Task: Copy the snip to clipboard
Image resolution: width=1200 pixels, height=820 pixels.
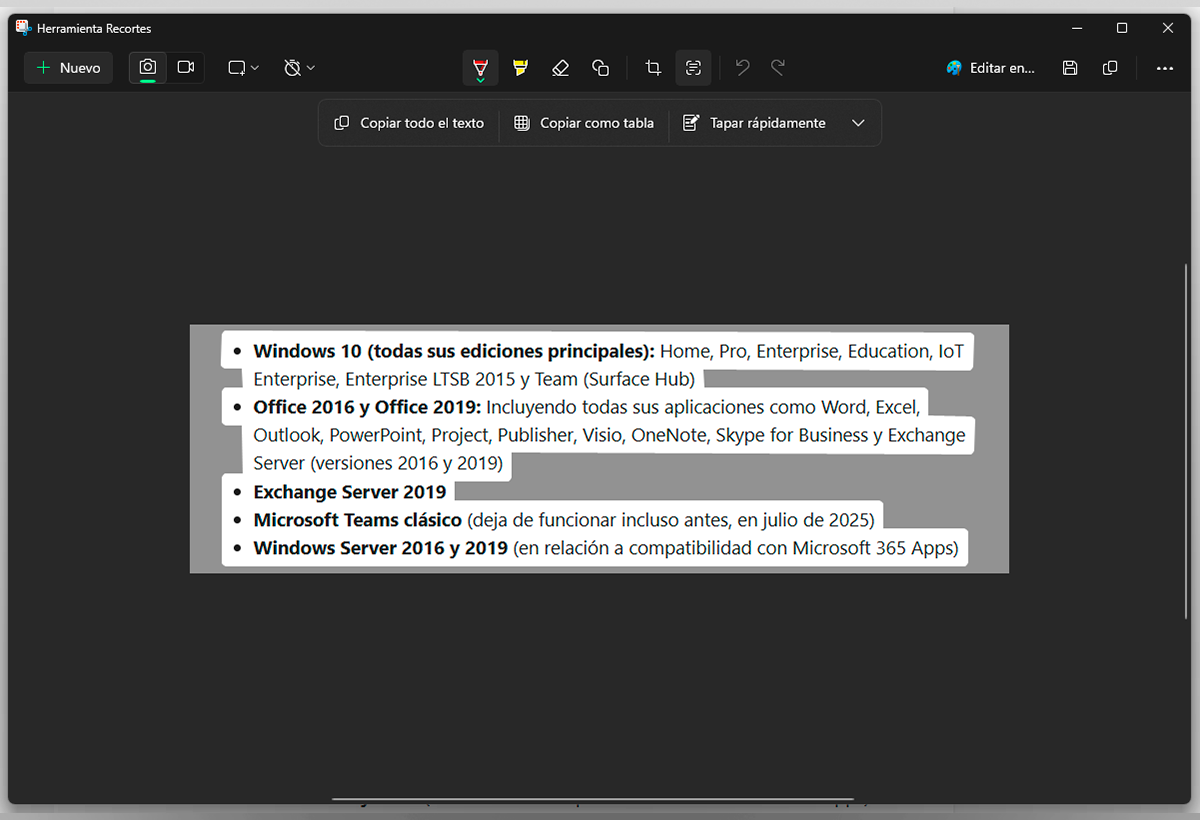Action: 1110,68
